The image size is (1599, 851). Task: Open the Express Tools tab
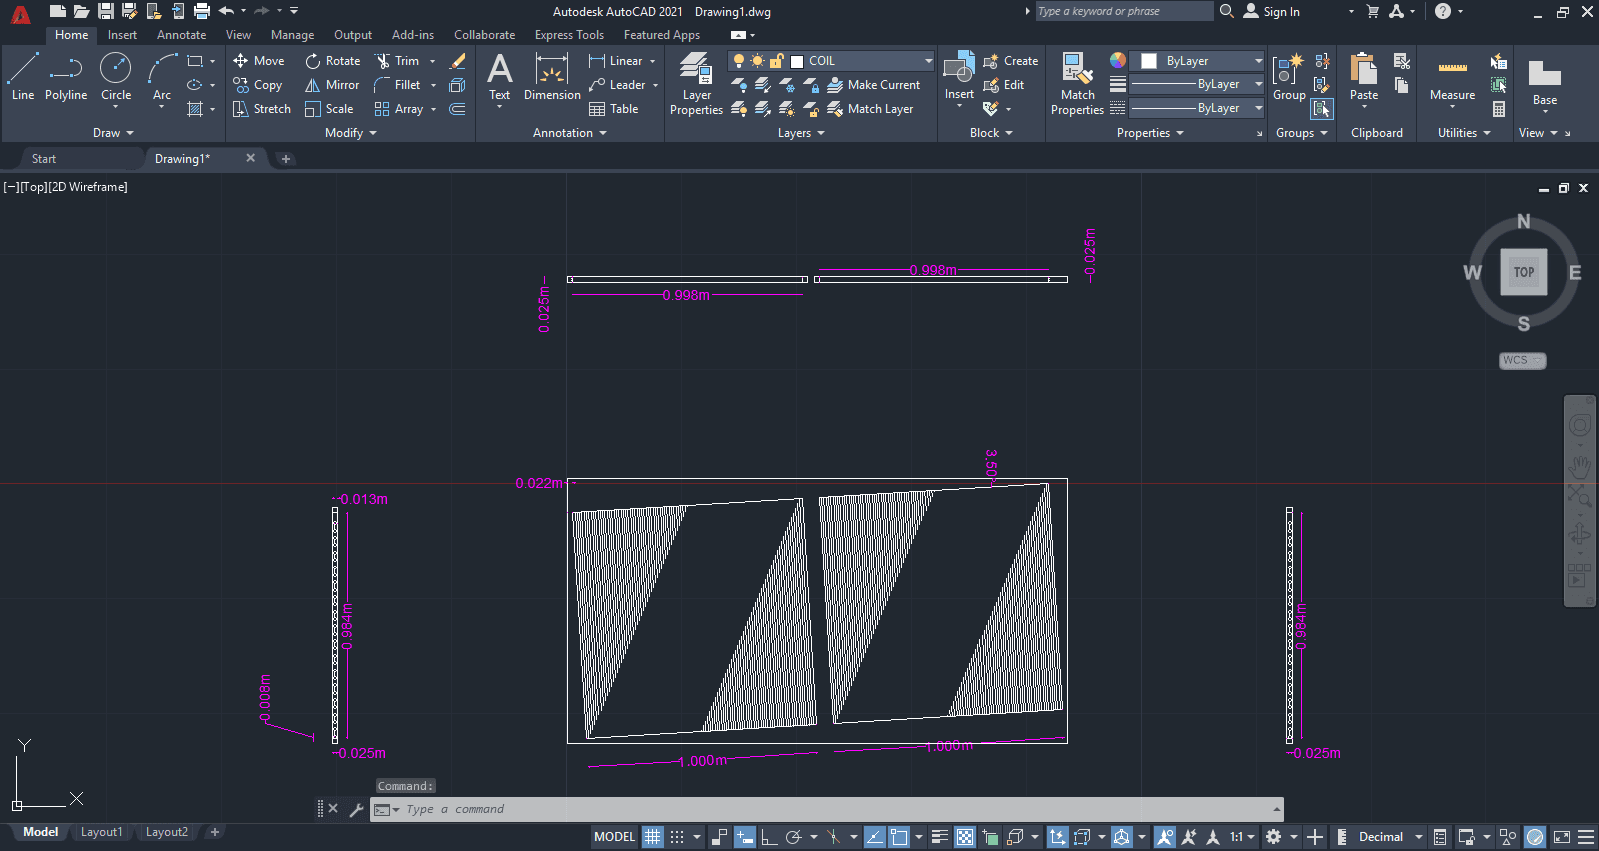tap(569, 35)
